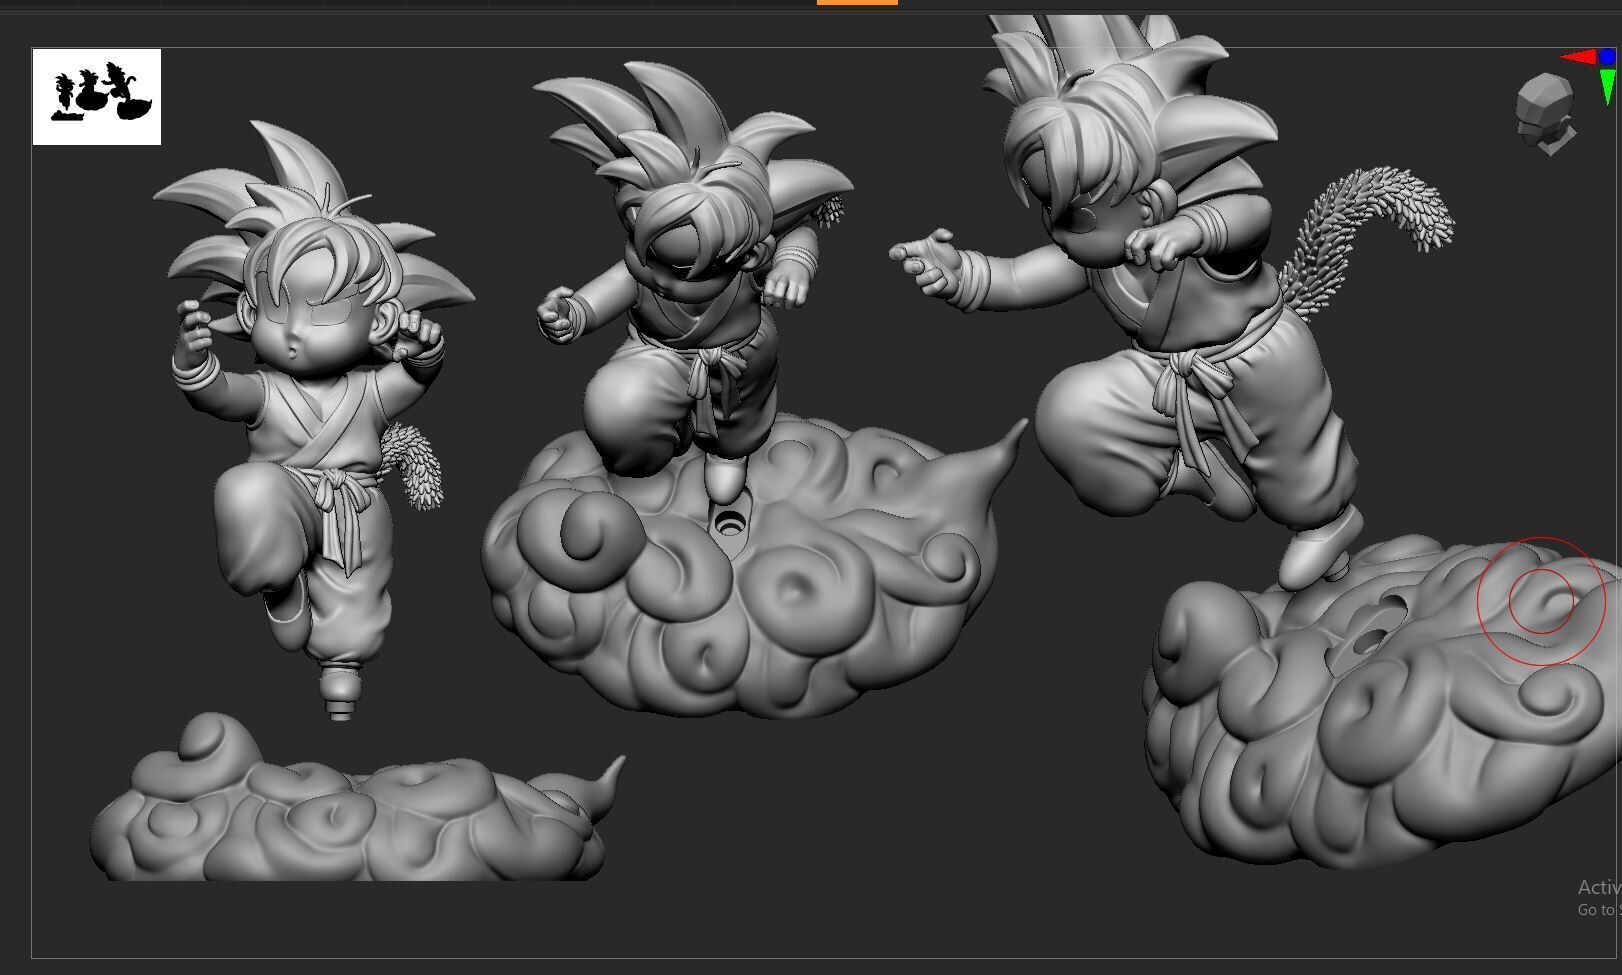This screenshot has width=1622, height=975.
Task: Snap view using the blue Z axis dot
Action: 1607,58
